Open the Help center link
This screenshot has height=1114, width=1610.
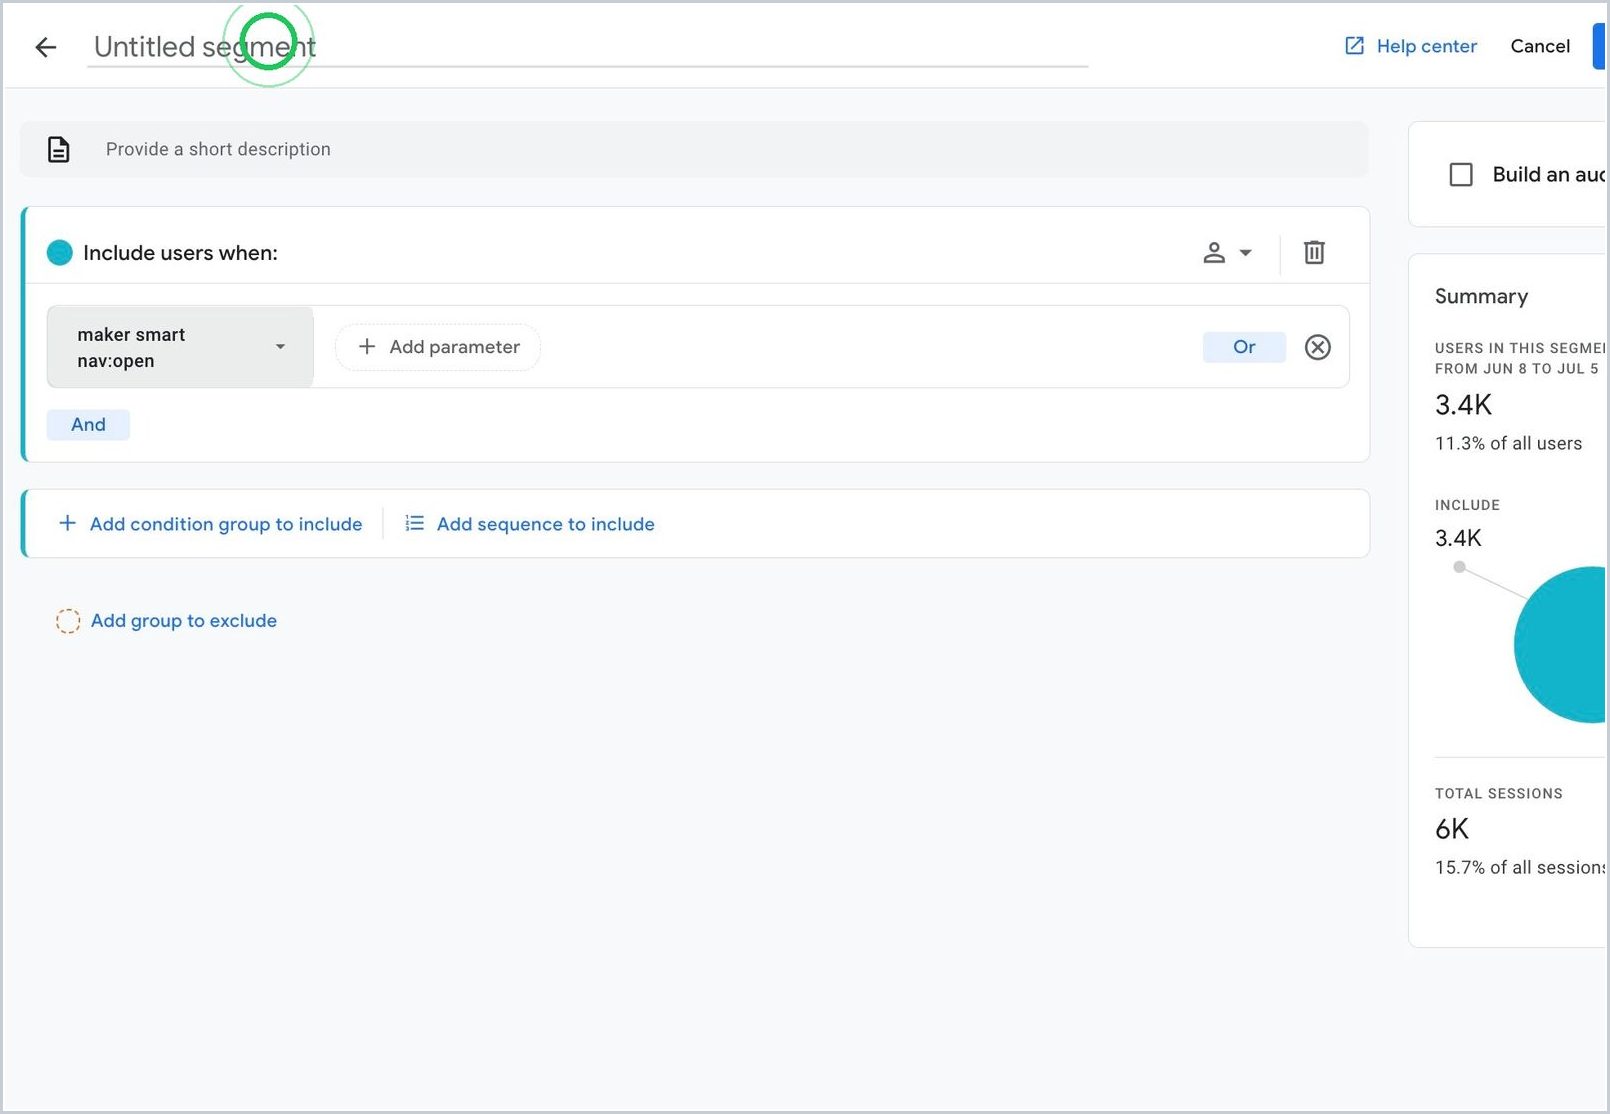[1411, 46]
